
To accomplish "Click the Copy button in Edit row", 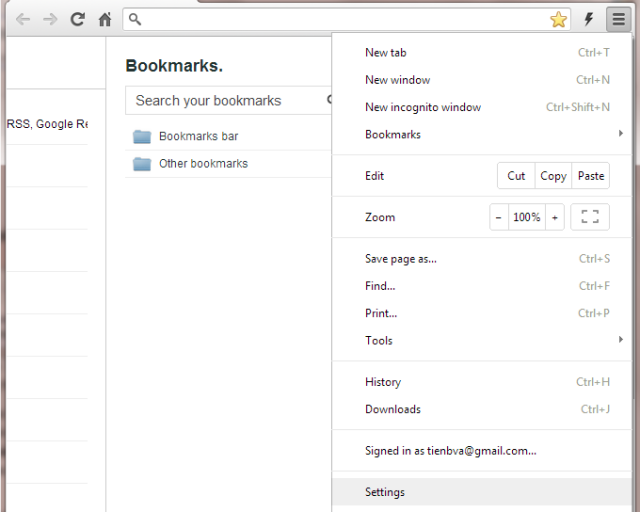I will 553,176.
